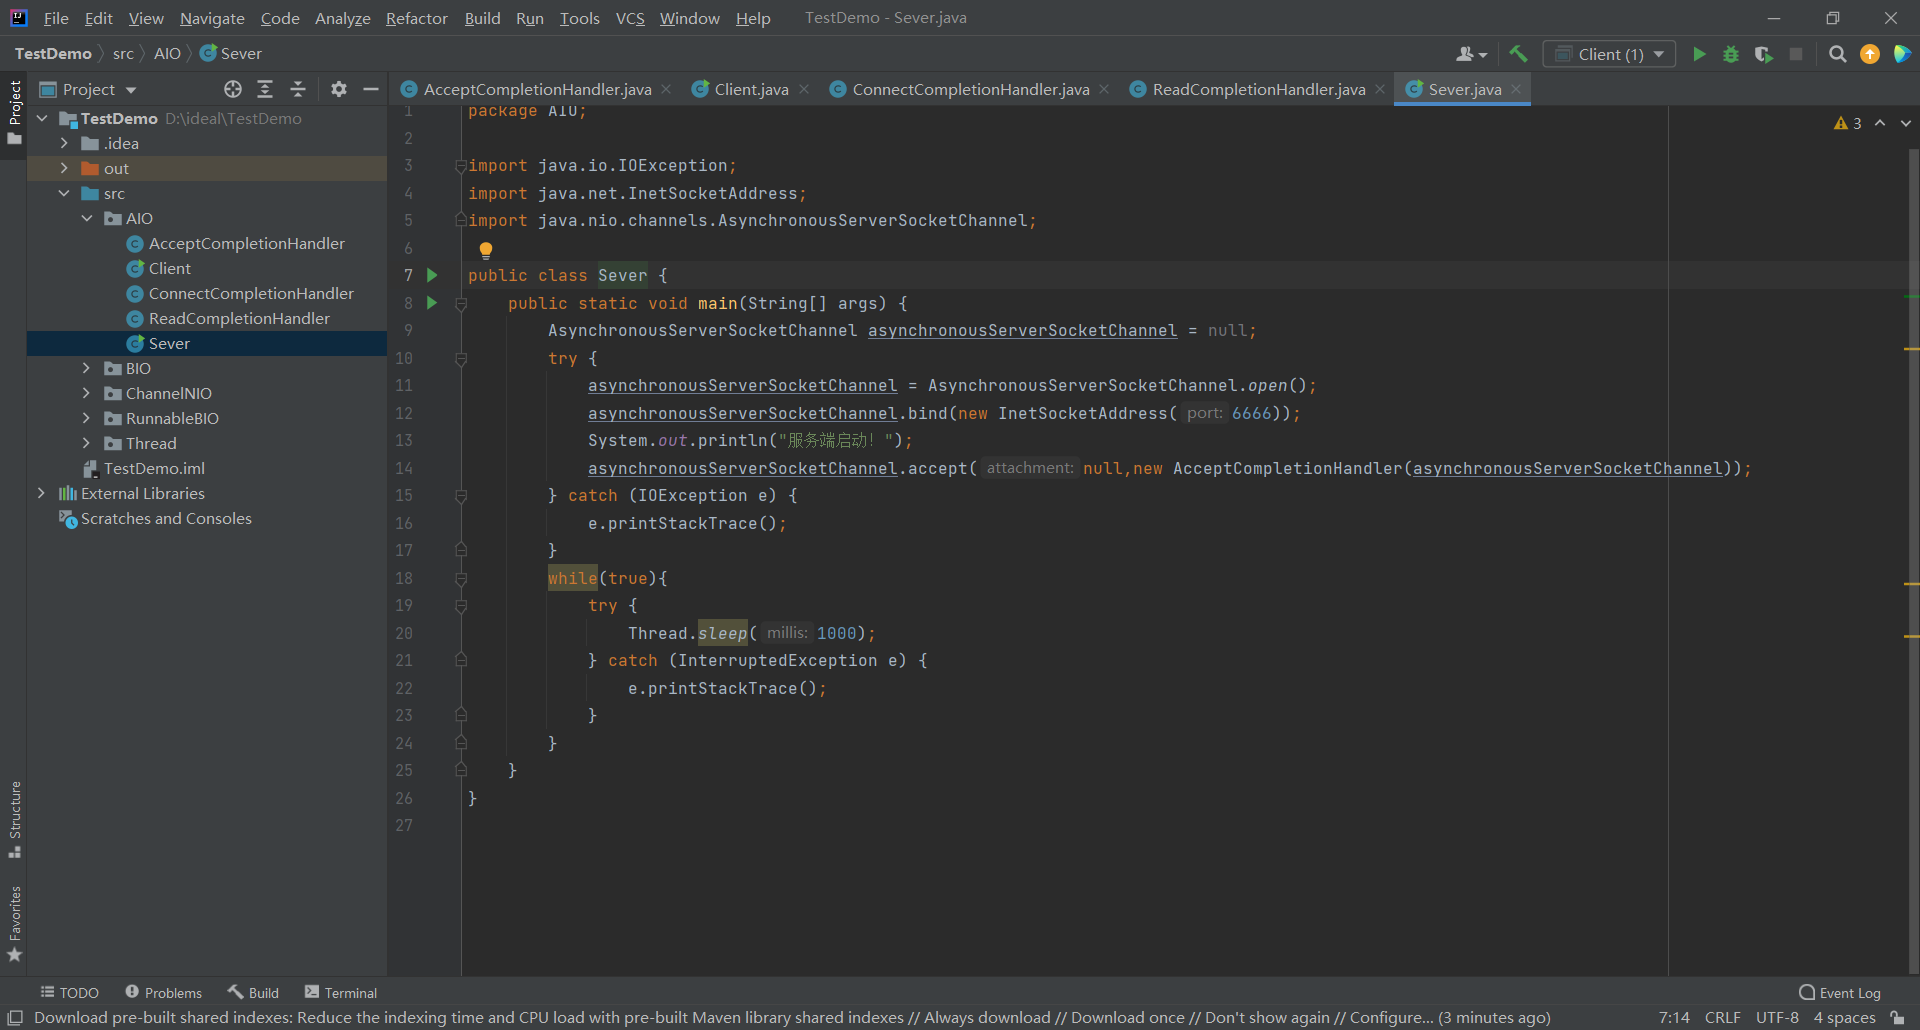The height and width of the screenshot is (1030, 1920).
Task: Switch to Client.java tab
Action: click(x=751, y=89)
